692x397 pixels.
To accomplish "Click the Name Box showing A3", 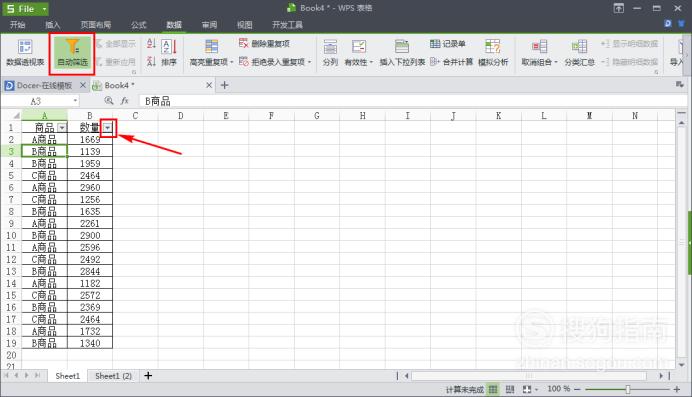I will pos(41,101).
